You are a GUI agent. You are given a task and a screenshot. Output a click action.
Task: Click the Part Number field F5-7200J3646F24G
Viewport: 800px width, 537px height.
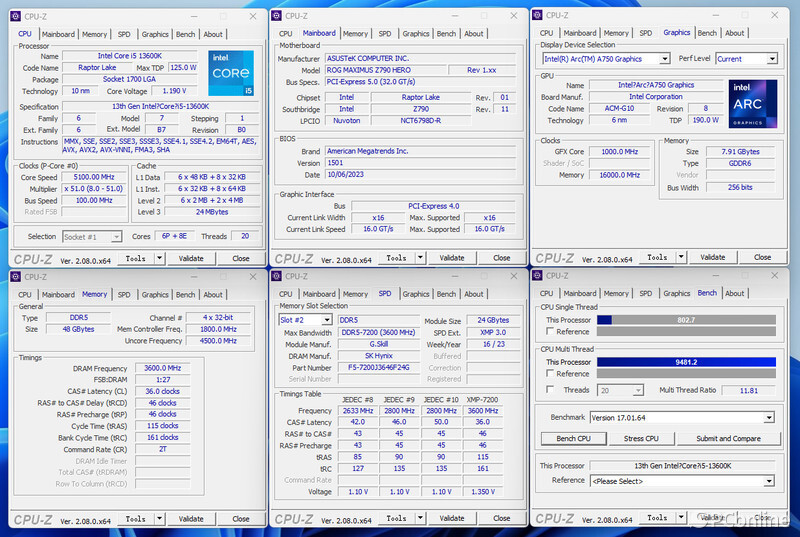tap(379, 367)
